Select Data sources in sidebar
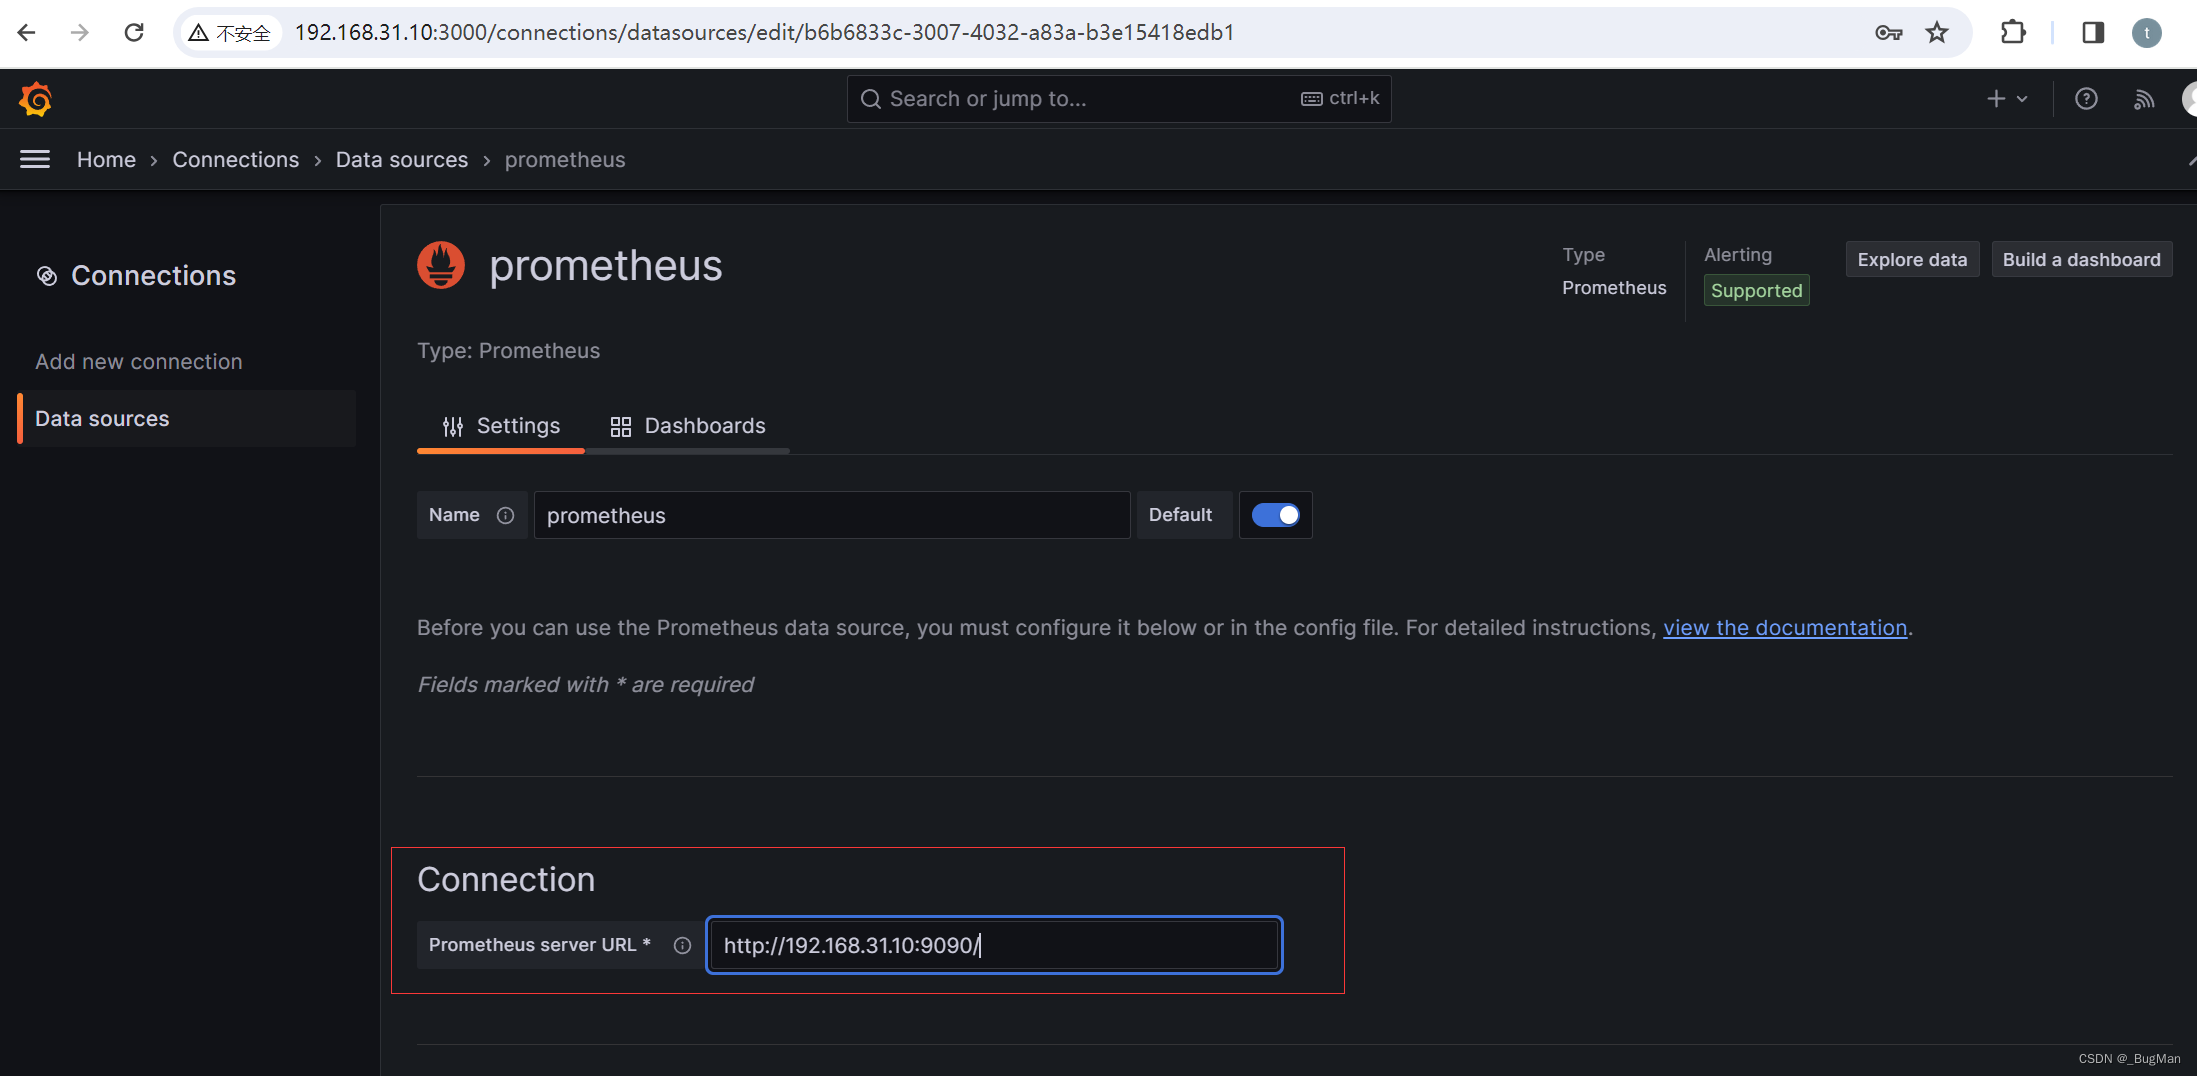Screen dimensions: 2197x1076 [x=186, y=419]
